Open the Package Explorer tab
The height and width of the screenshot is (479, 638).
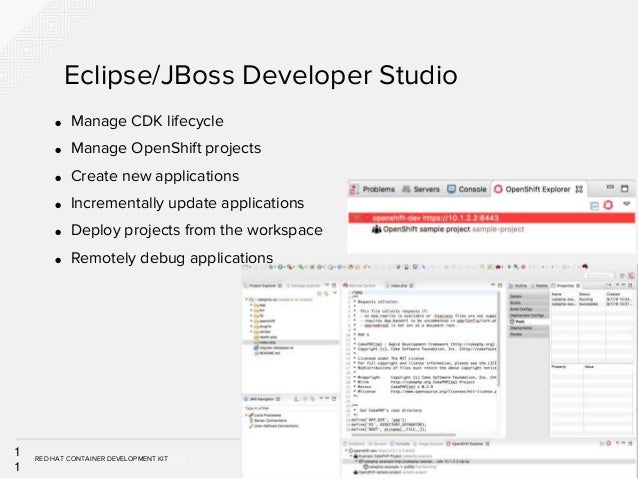point(304,286)
